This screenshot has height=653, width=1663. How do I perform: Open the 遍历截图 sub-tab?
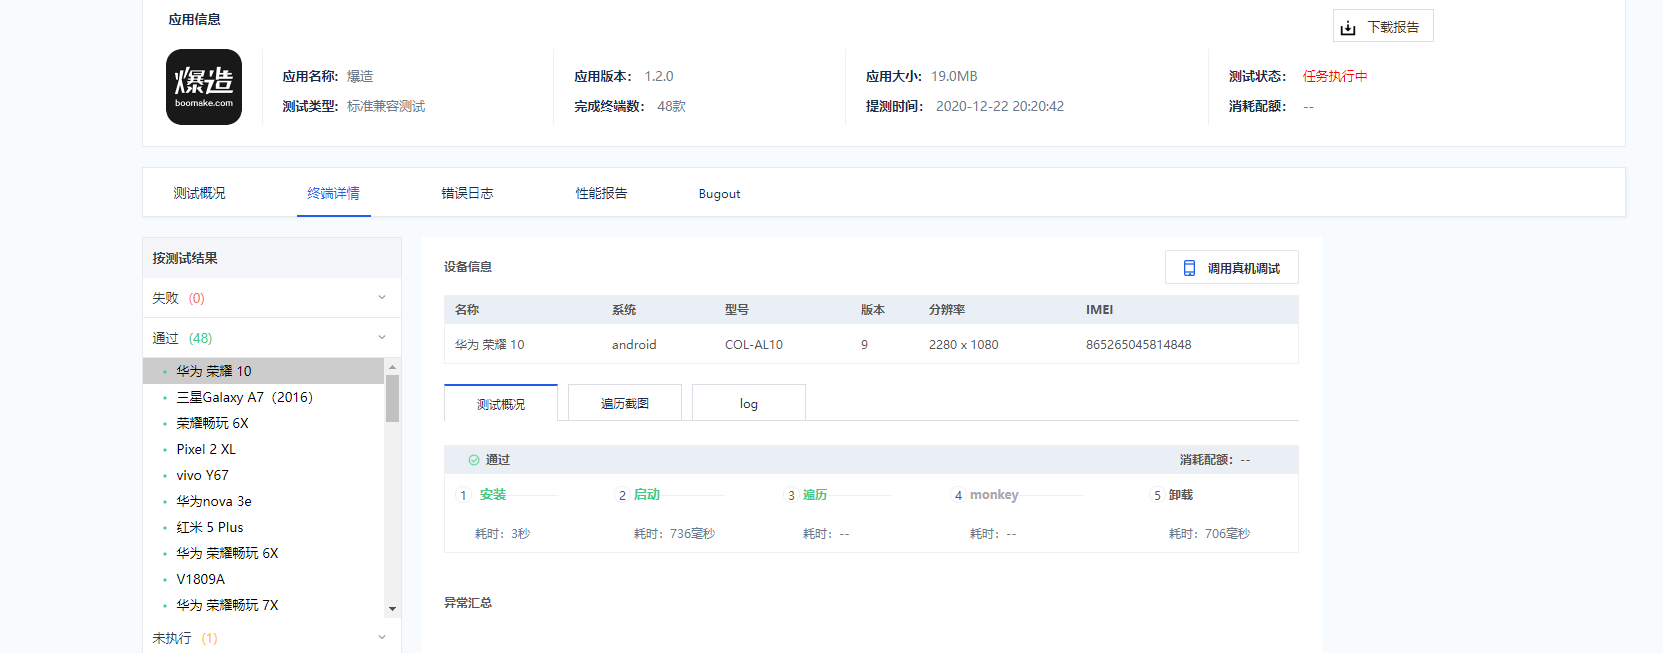pos(625,403)
